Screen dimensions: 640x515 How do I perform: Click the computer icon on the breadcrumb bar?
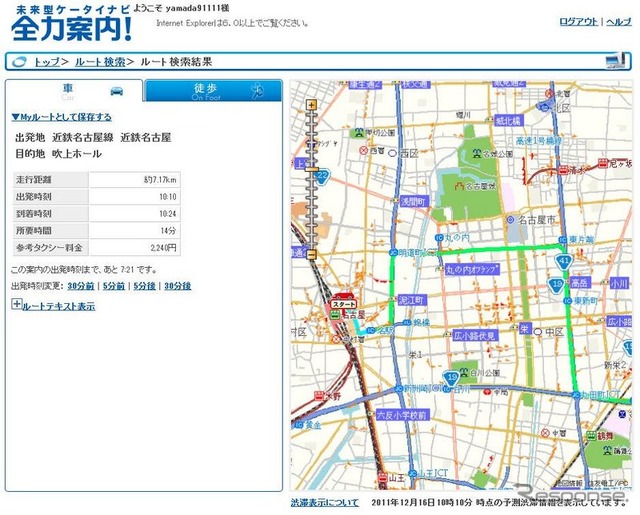pos(616,61)
